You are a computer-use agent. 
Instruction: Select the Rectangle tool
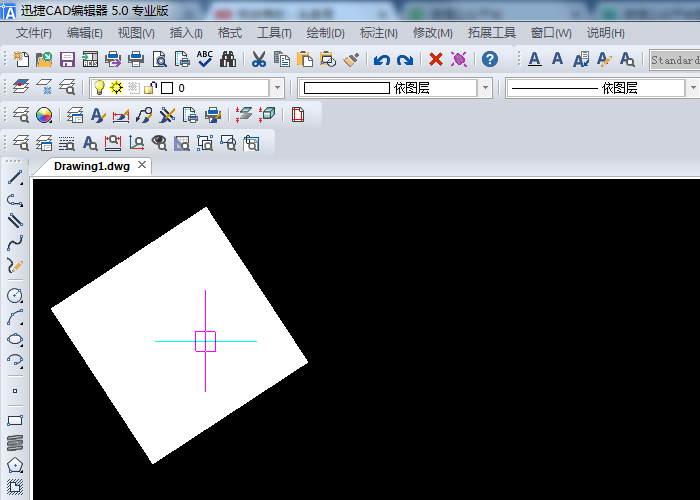[x=15, y=421]
